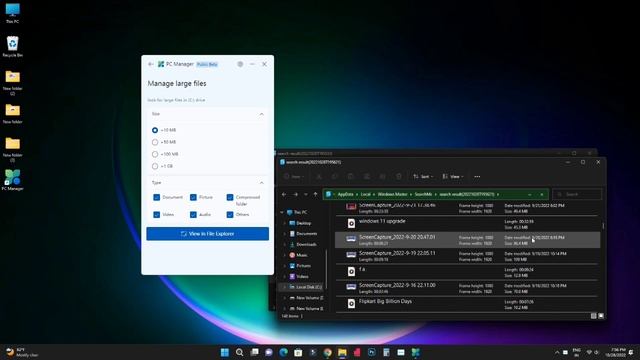Select the >1 GB size option
The image size is (640, 360).
click(155, 166)
